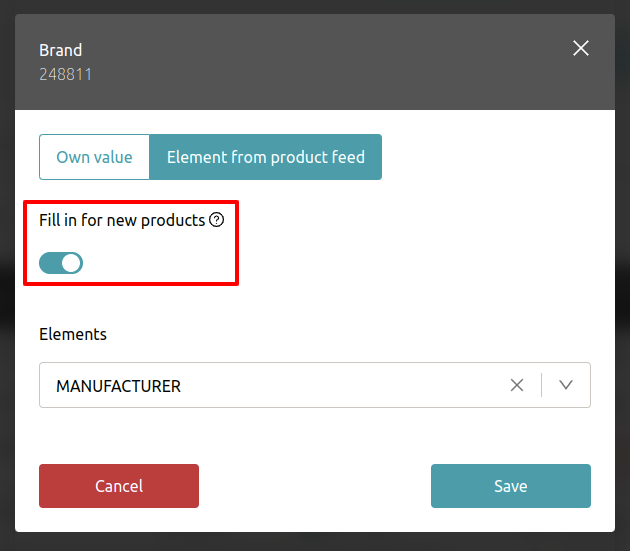Save the Brand attribute settings
The image size is (630, 551).
pyautogui.click(x=510, y=486)
